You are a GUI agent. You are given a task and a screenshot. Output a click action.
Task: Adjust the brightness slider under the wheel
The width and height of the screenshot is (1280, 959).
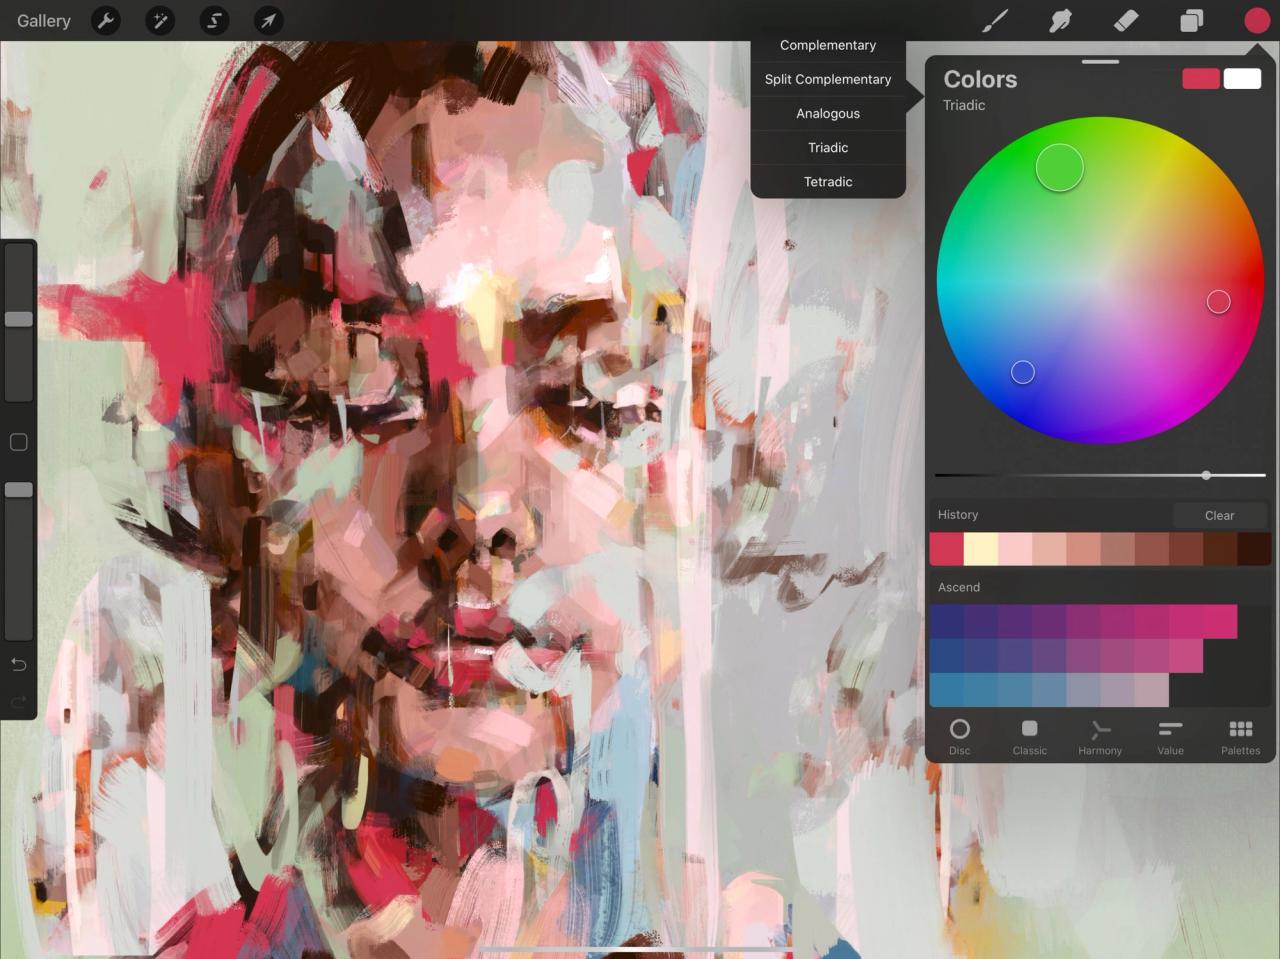tap(1100, 475)
